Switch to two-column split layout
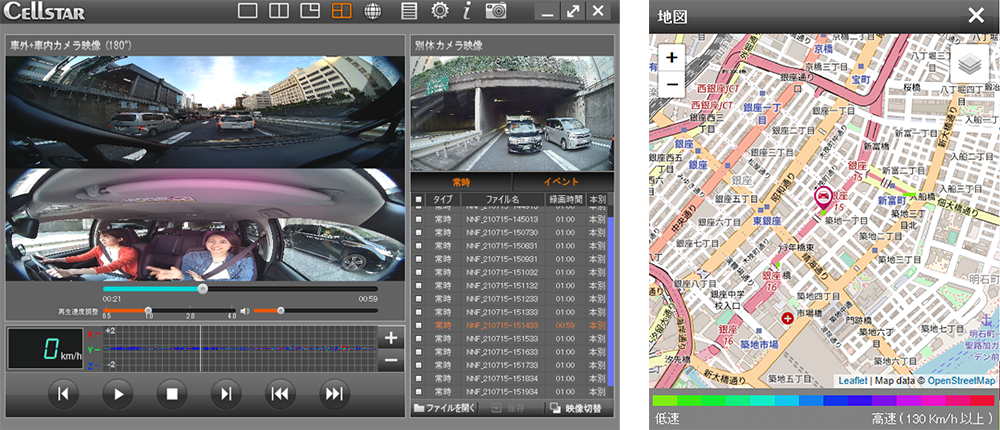 279,11
